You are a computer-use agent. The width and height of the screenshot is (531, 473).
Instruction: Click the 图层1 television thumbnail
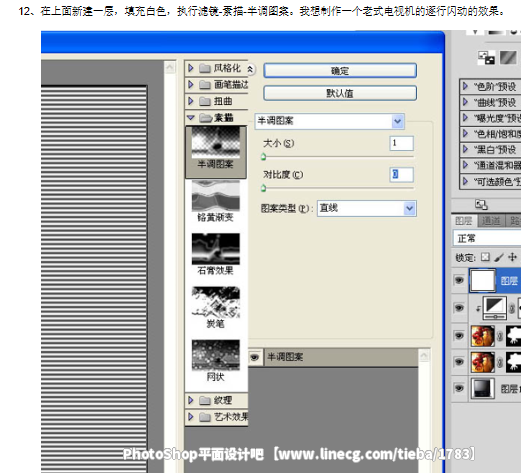click(483, 388)
